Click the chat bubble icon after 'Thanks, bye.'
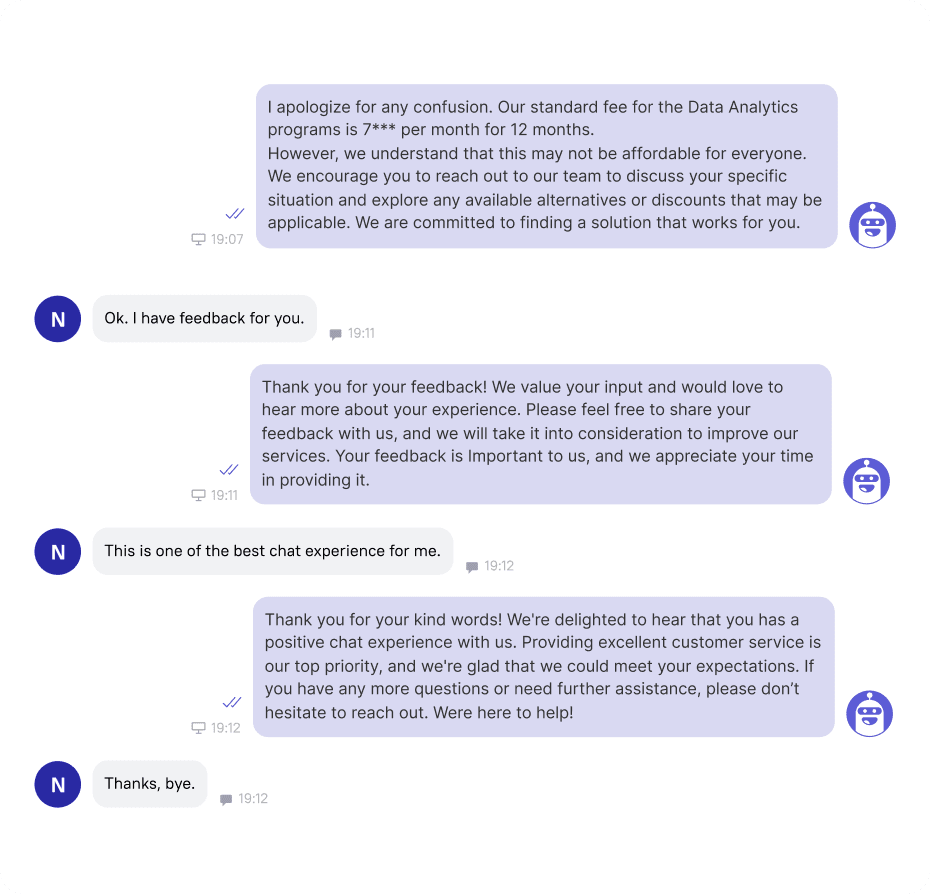930x894 pixels. click(226, 799)
